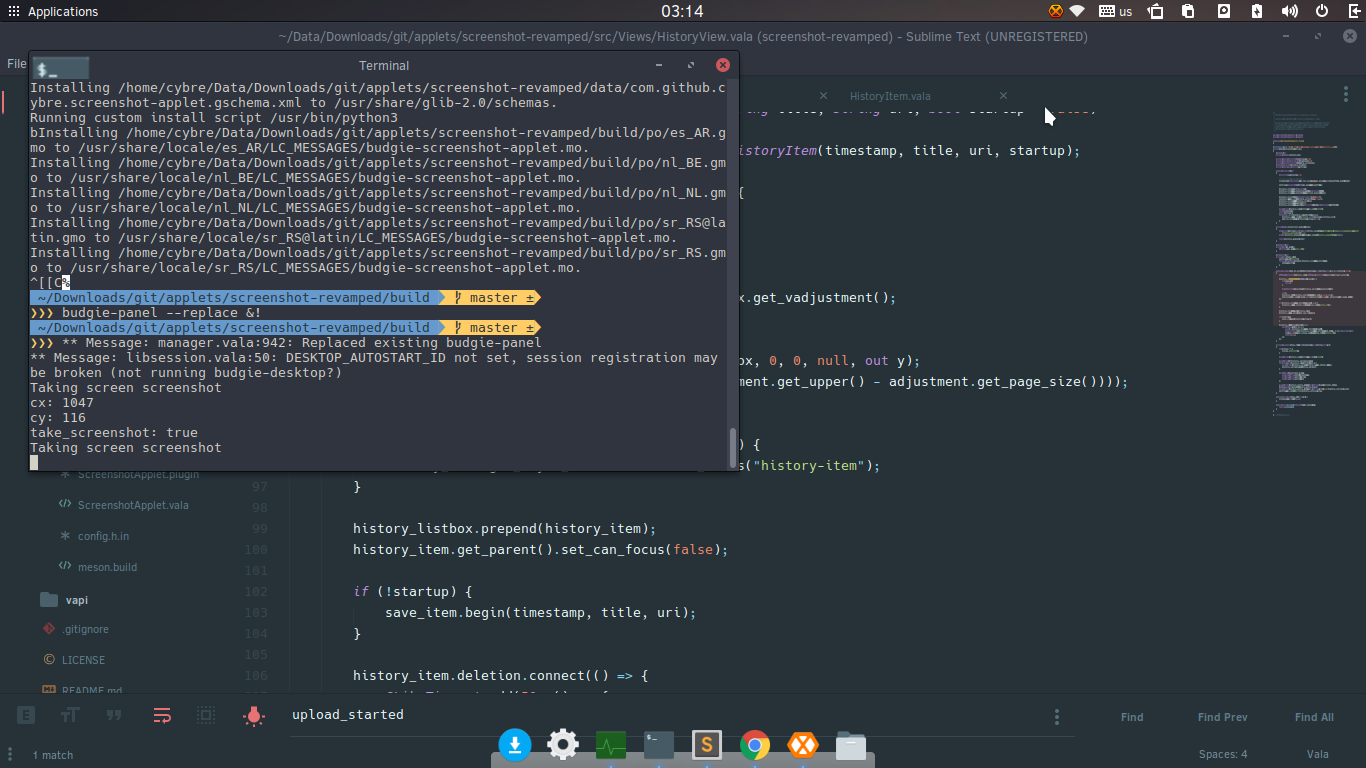Image resolution: width=1366 pixels, height=768 pixels.
Task: Click the clock showing 03:14
Action: tap(682, 12)
